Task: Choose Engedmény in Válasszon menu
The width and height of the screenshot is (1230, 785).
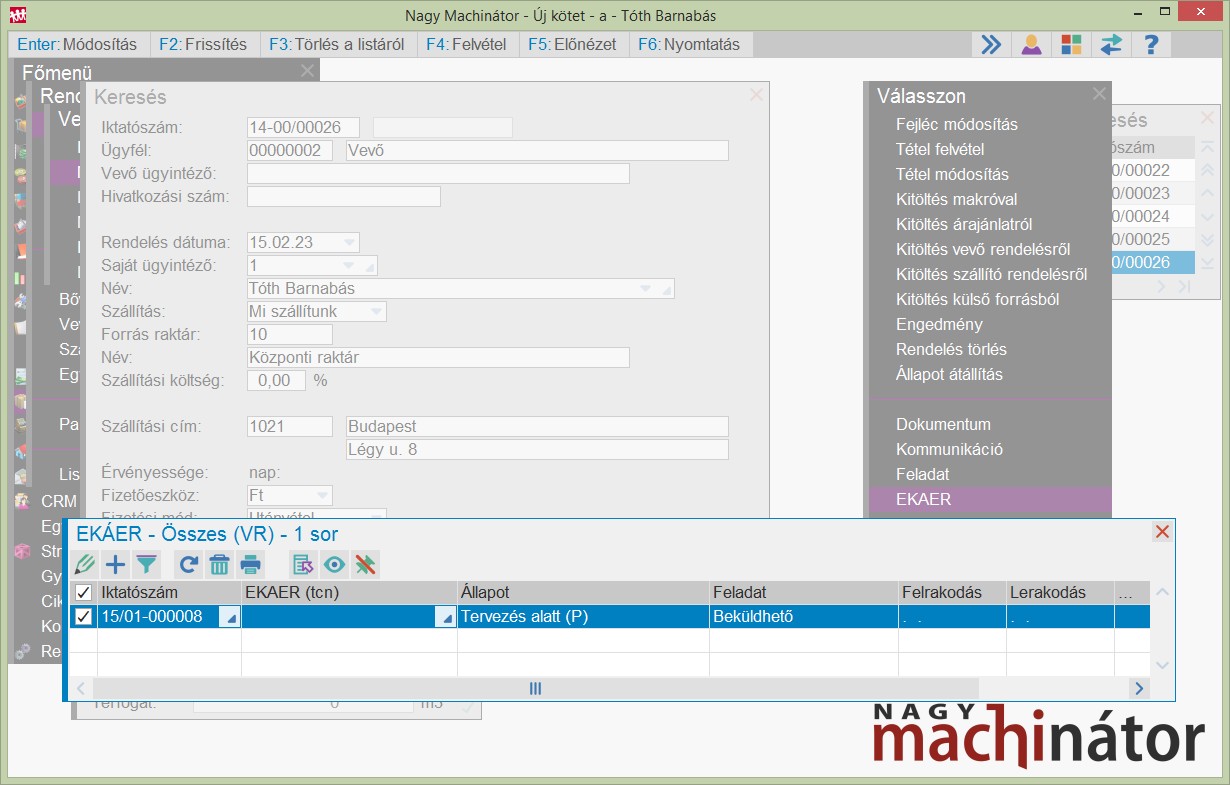Action: tap(939, 324)
